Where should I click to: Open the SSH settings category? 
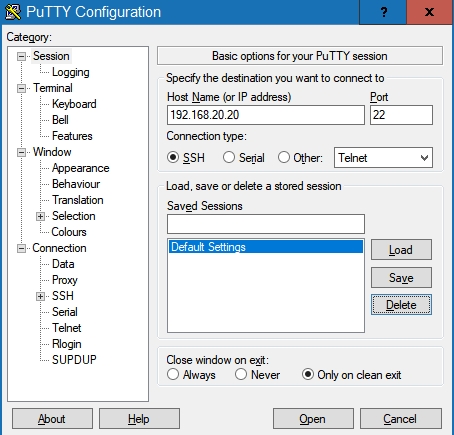coord(63,296)
